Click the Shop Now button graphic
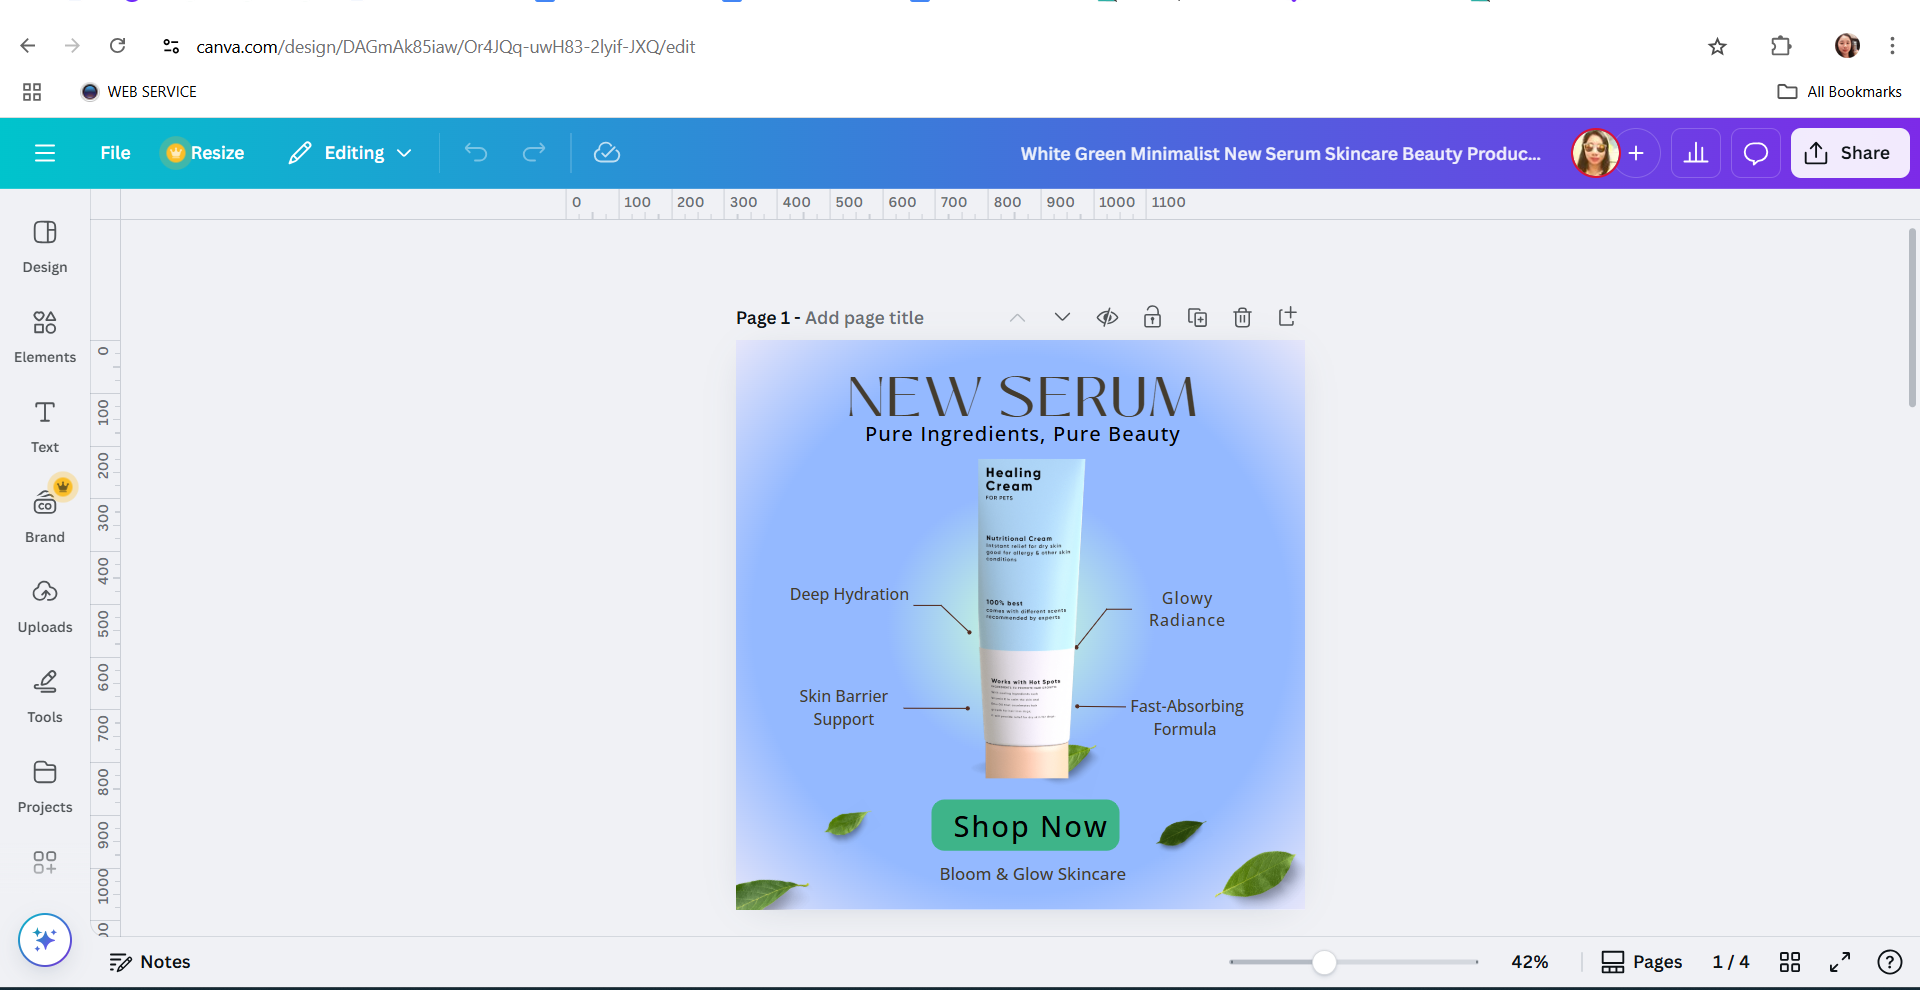Viewport: 1920px width, 990px height. 1025,825
